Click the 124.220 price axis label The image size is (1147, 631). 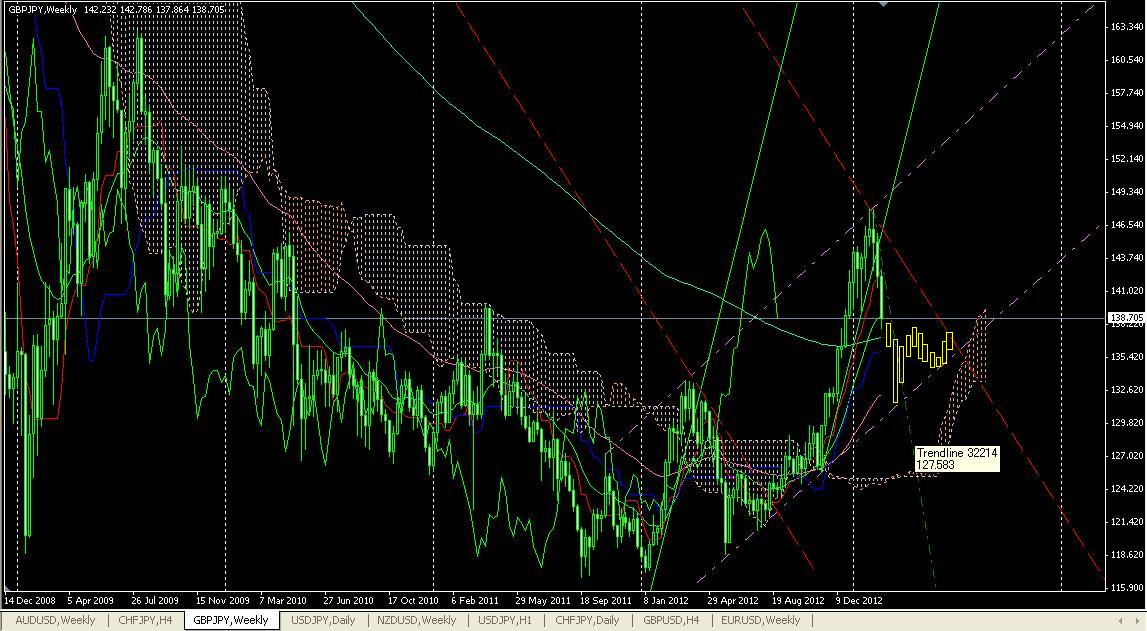(1127, 488)
